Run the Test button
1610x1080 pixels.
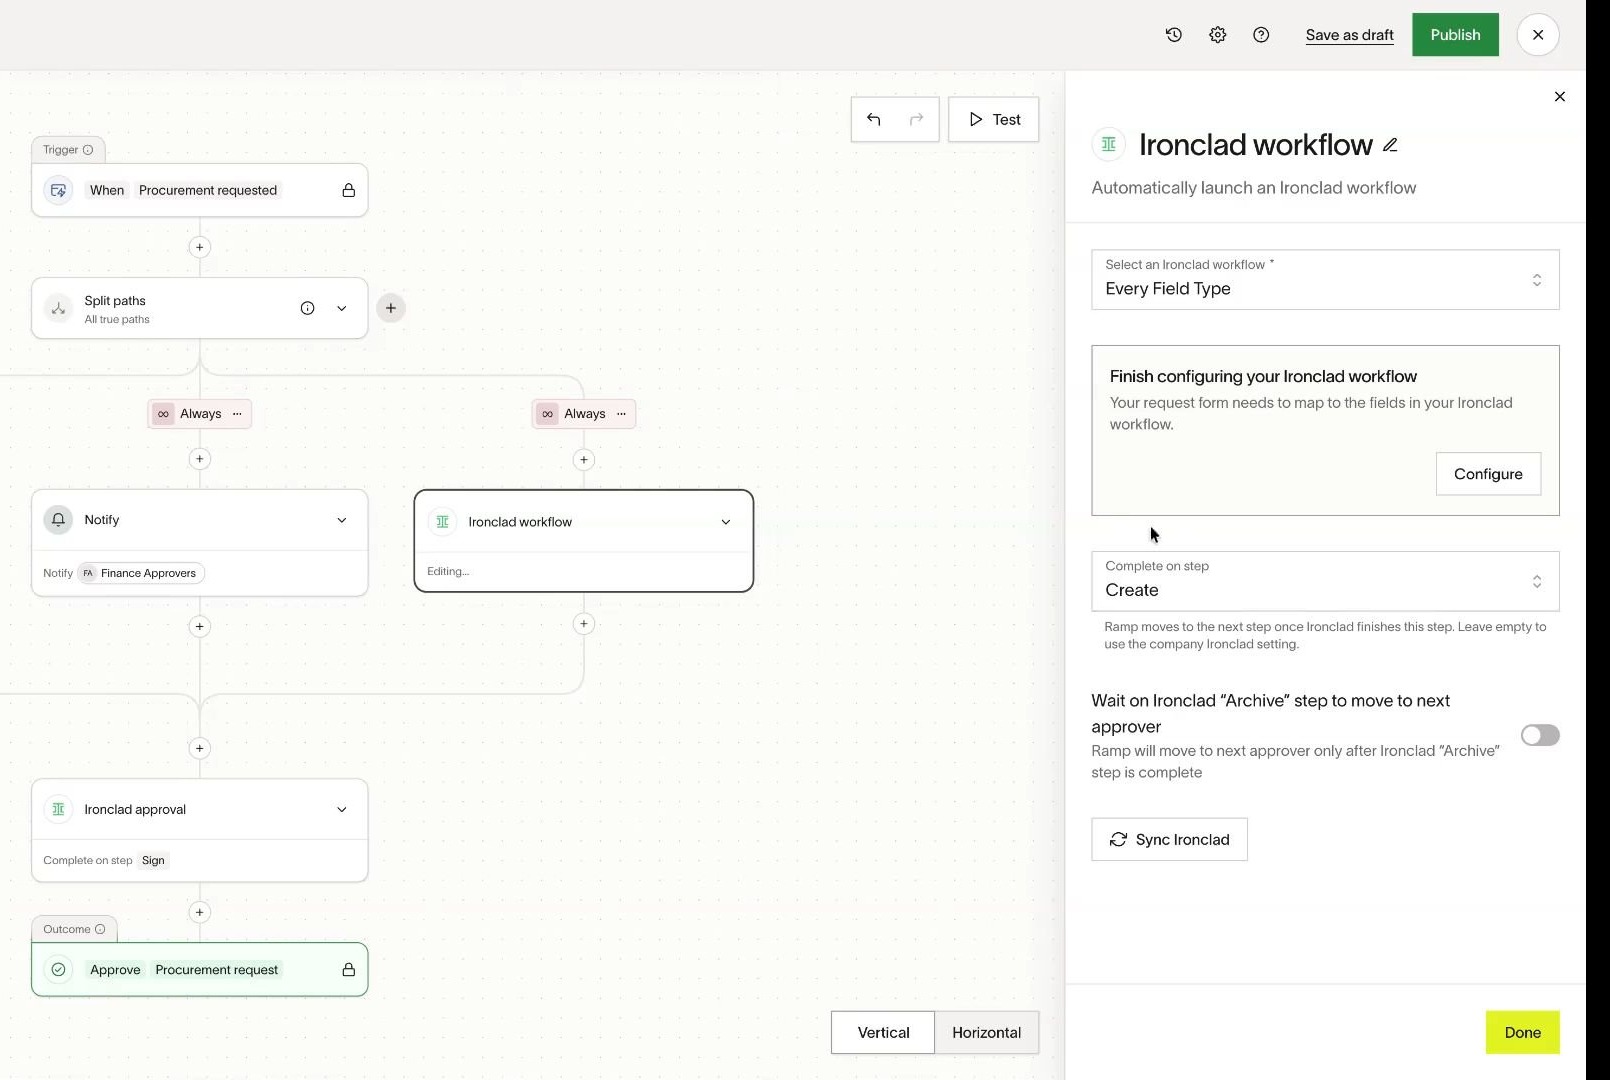993,119
